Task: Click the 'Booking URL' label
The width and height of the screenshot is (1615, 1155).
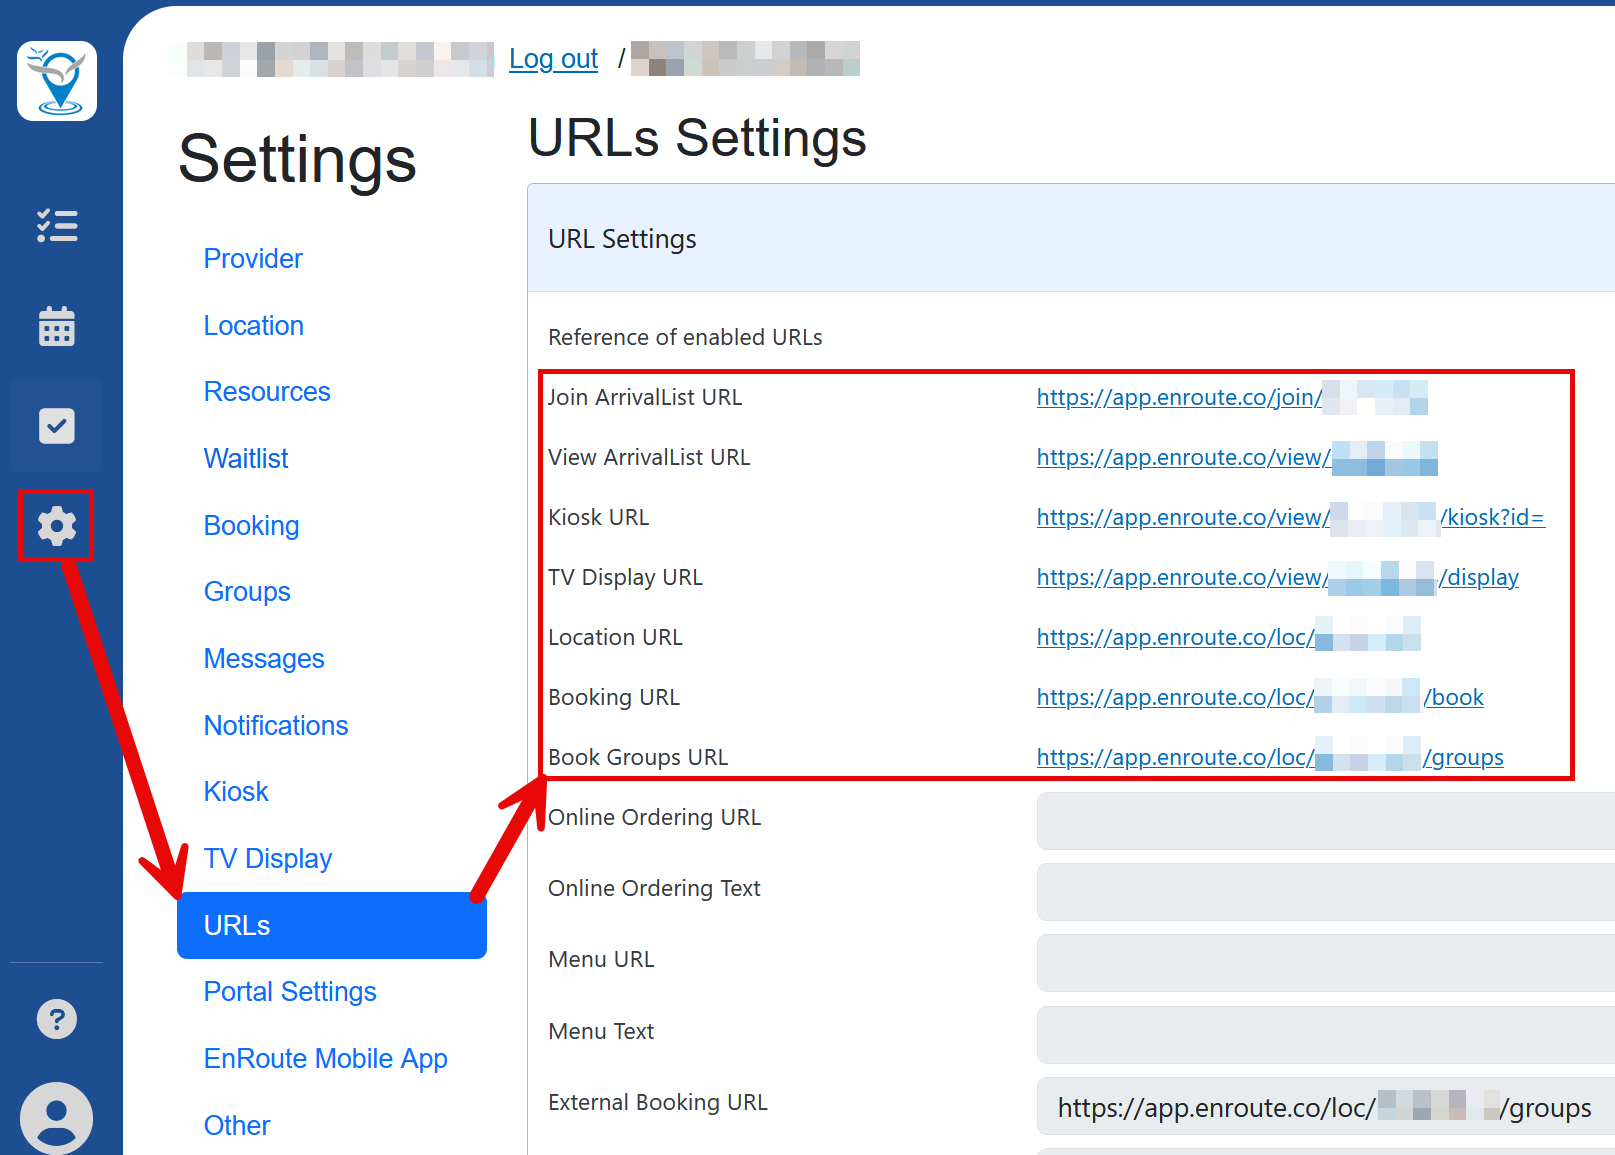Action: [x=614, y=697]
